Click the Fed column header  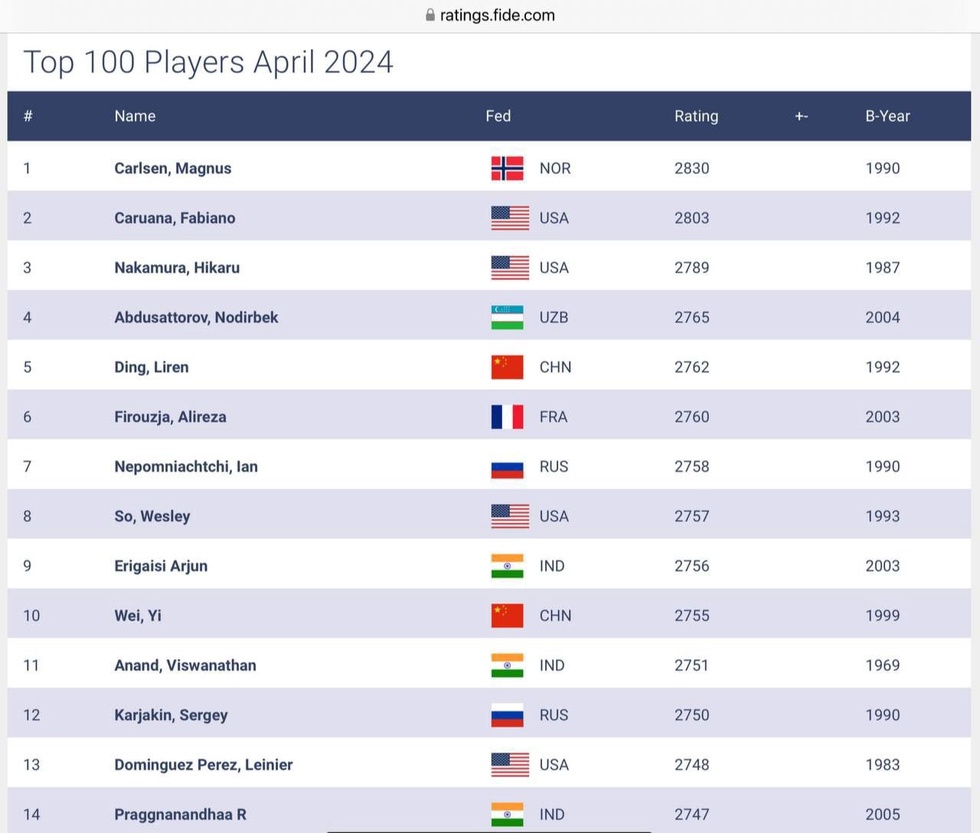click(498, 116)
